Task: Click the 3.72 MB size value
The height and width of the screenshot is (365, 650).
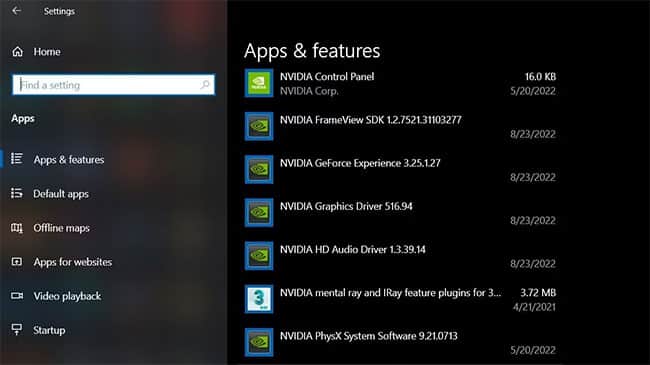Action: point(538,292)
